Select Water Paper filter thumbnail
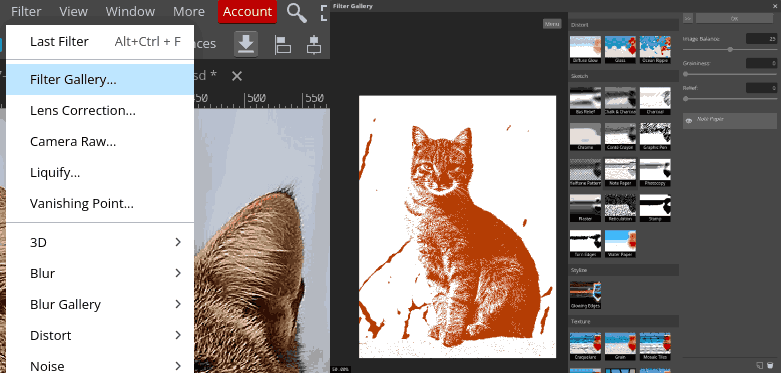 pos(620,244)
